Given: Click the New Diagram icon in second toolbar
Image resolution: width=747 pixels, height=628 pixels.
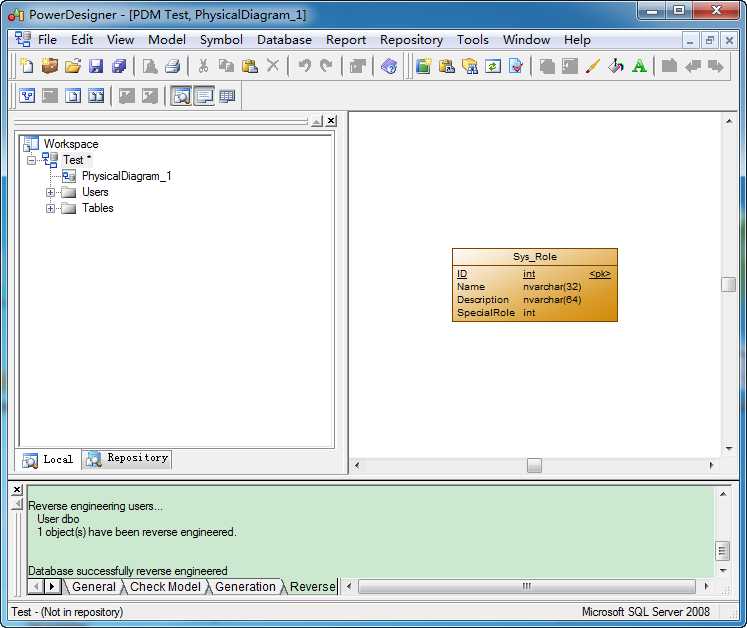Looking at the screenshot, I should (27, 96).
